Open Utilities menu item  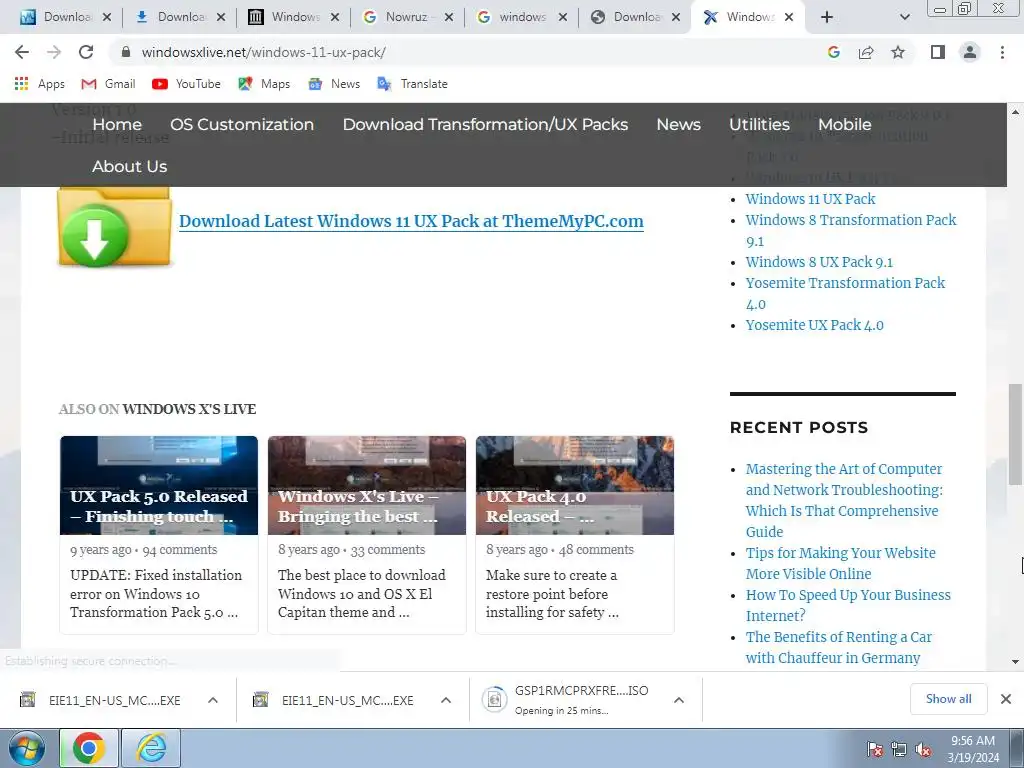[x=760, y=124]
